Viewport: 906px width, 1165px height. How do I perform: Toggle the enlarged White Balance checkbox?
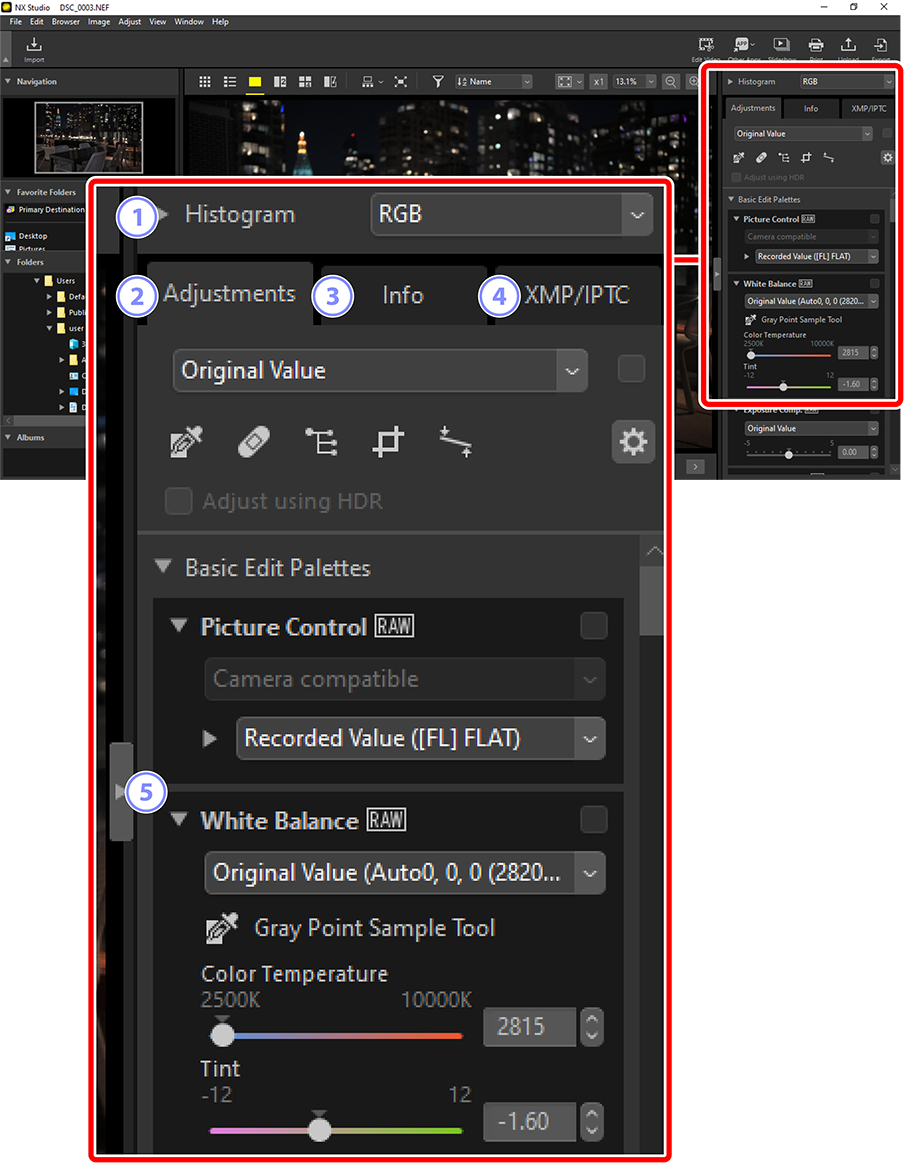593,820
